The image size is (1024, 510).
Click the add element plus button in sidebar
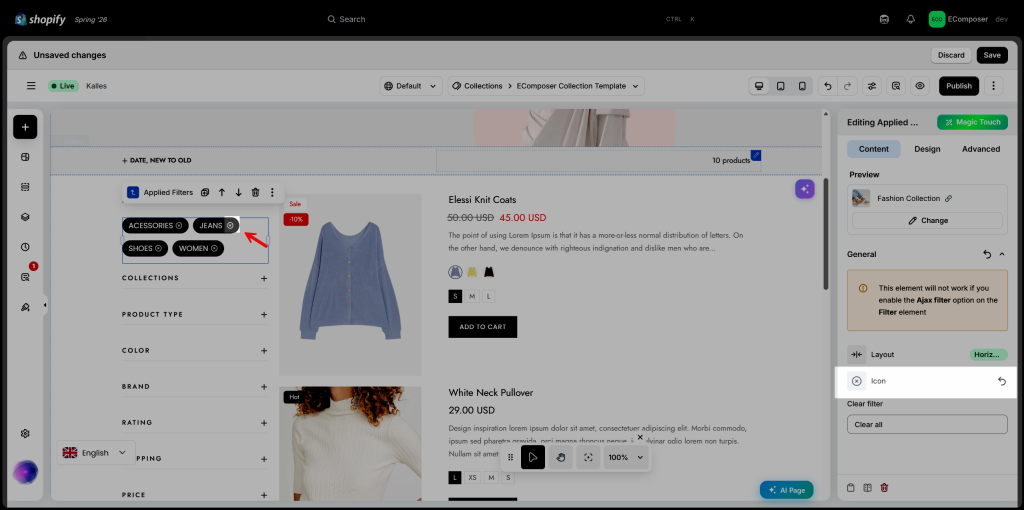tap(25, 127)
